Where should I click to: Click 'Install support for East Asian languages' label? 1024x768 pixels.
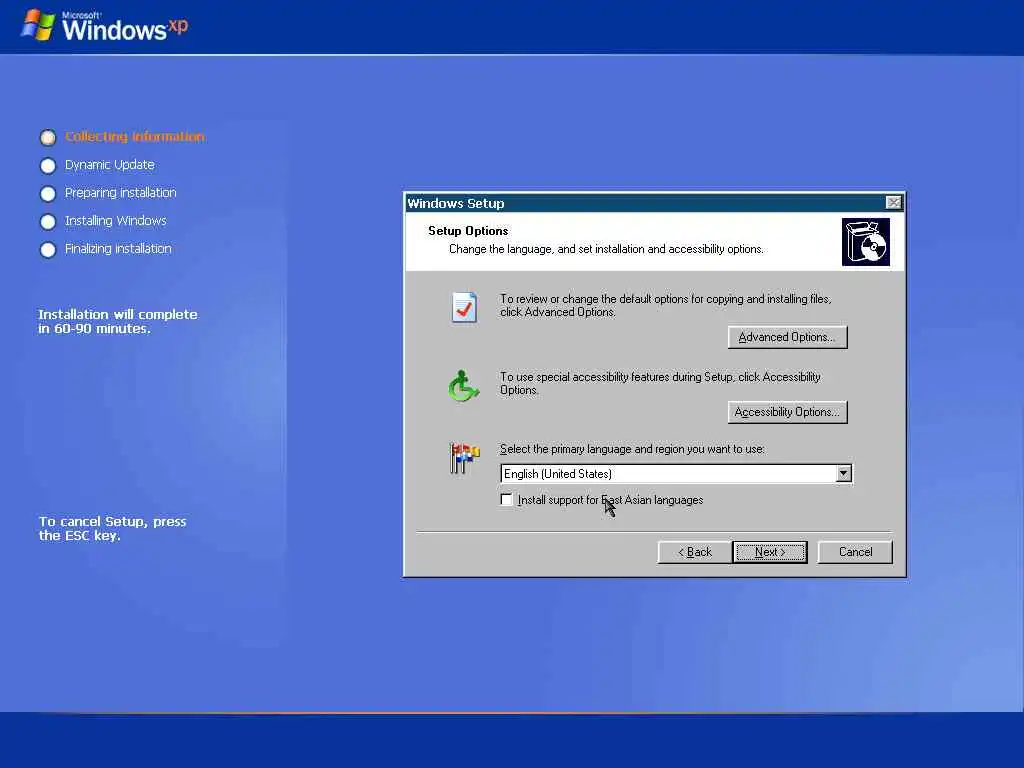click(610, 500)
